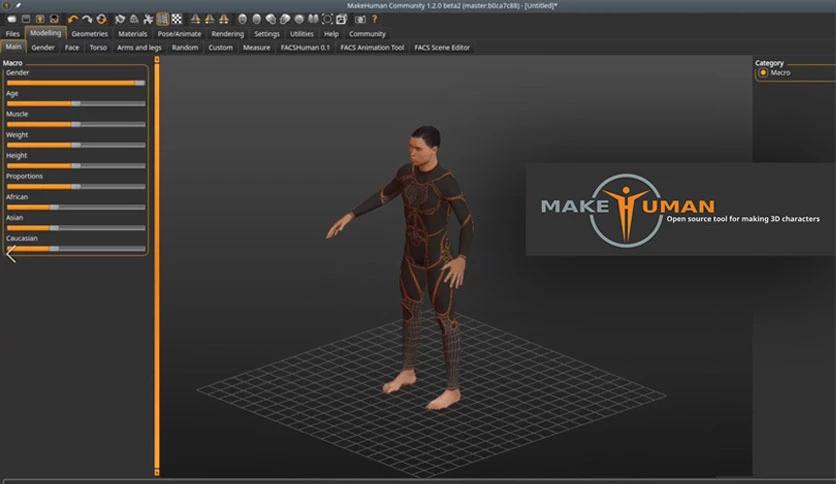Open the Settings tab
The image size is (836, 484).
[x=267, y=34]
